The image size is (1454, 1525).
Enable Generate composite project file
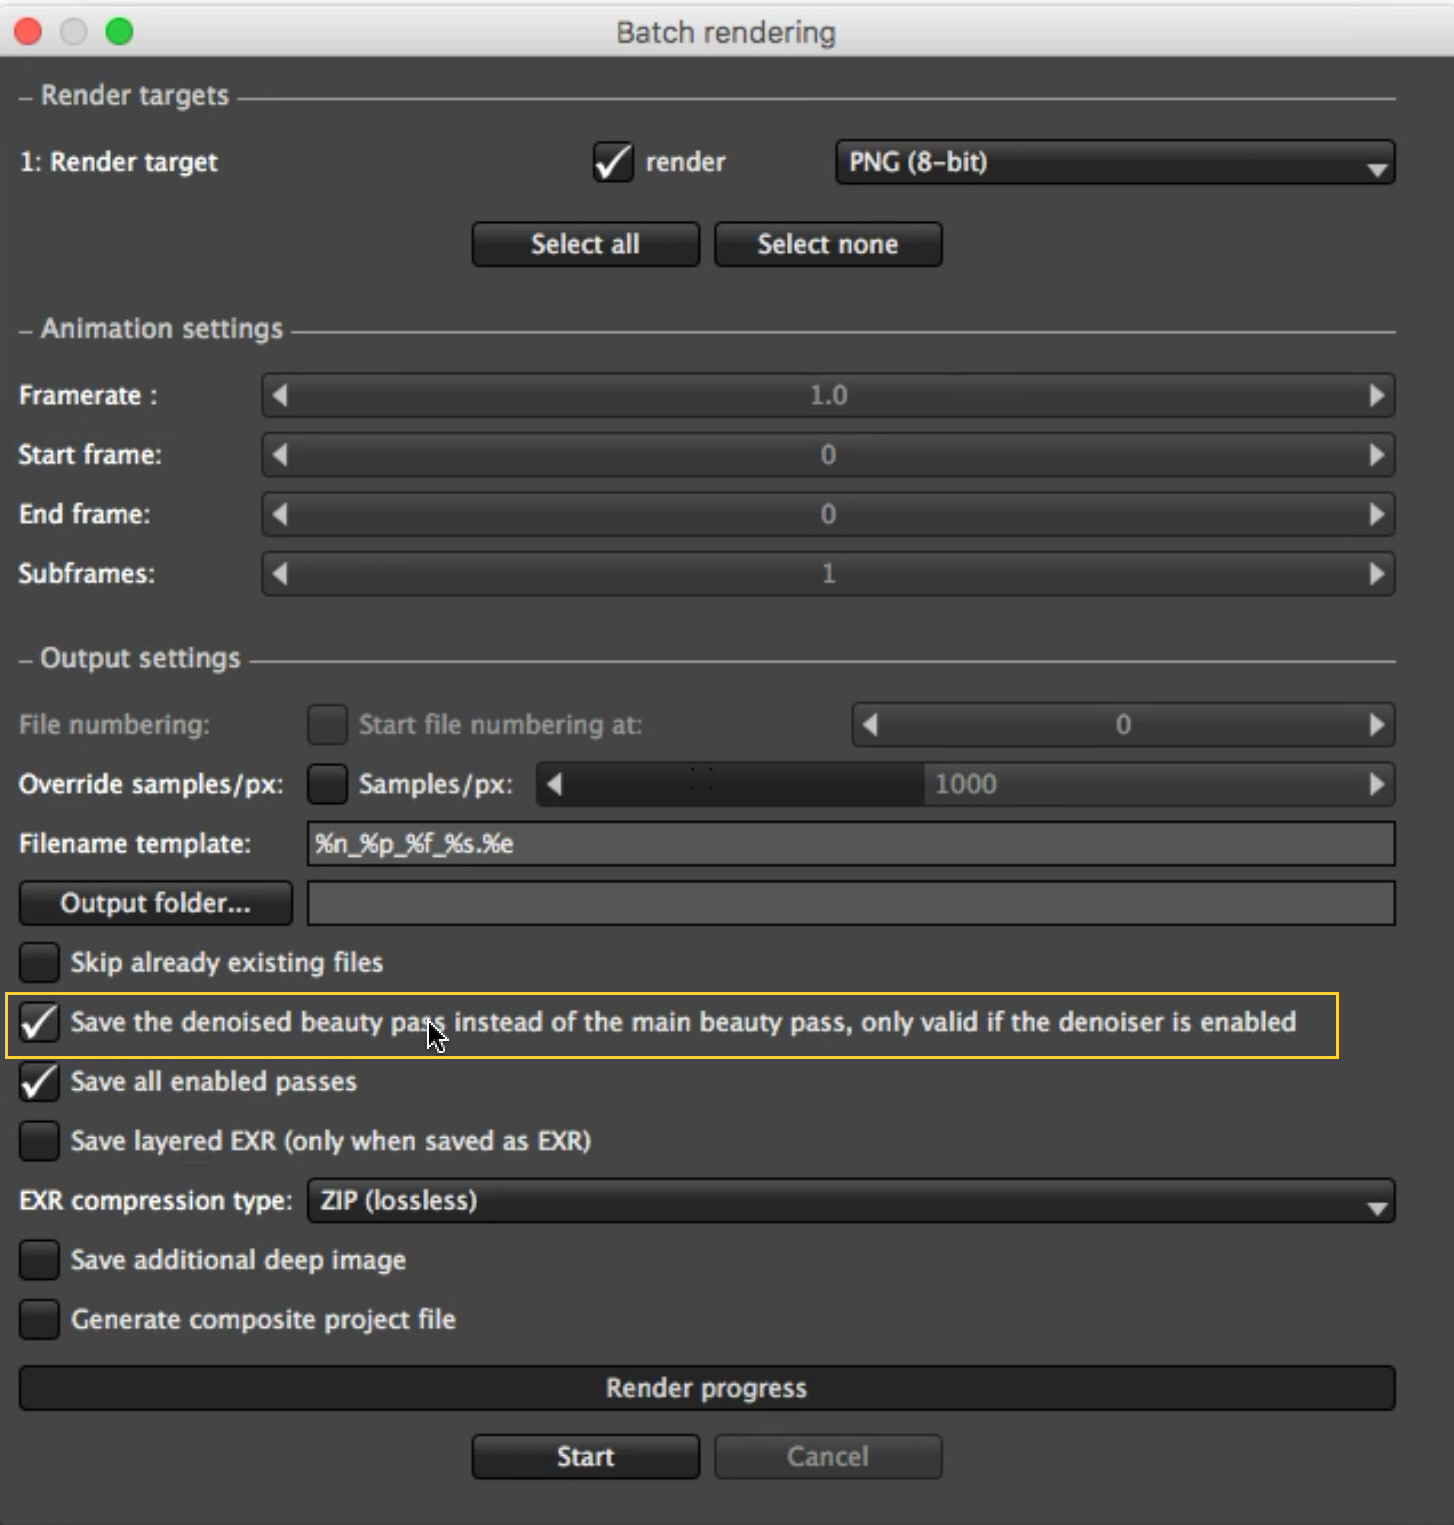39,1319
